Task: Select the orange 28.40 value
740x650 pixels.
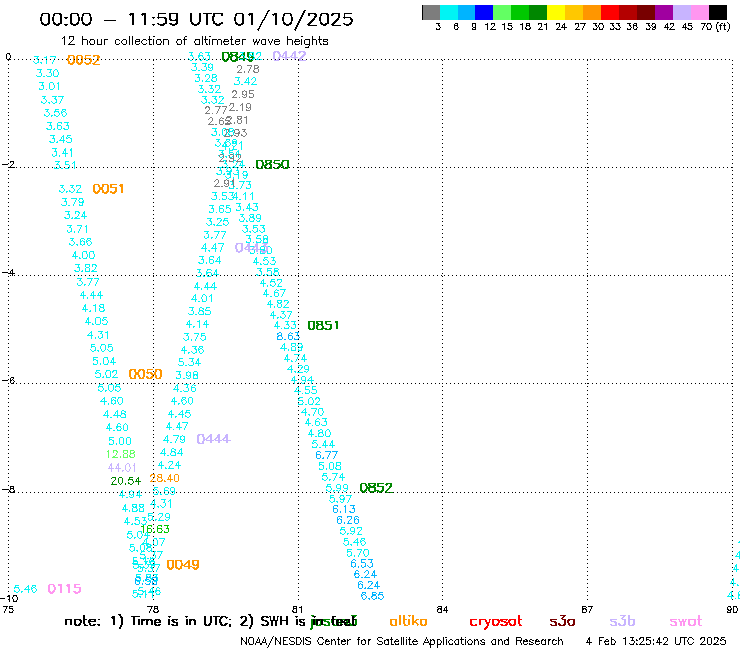Action: coord(165,478)
